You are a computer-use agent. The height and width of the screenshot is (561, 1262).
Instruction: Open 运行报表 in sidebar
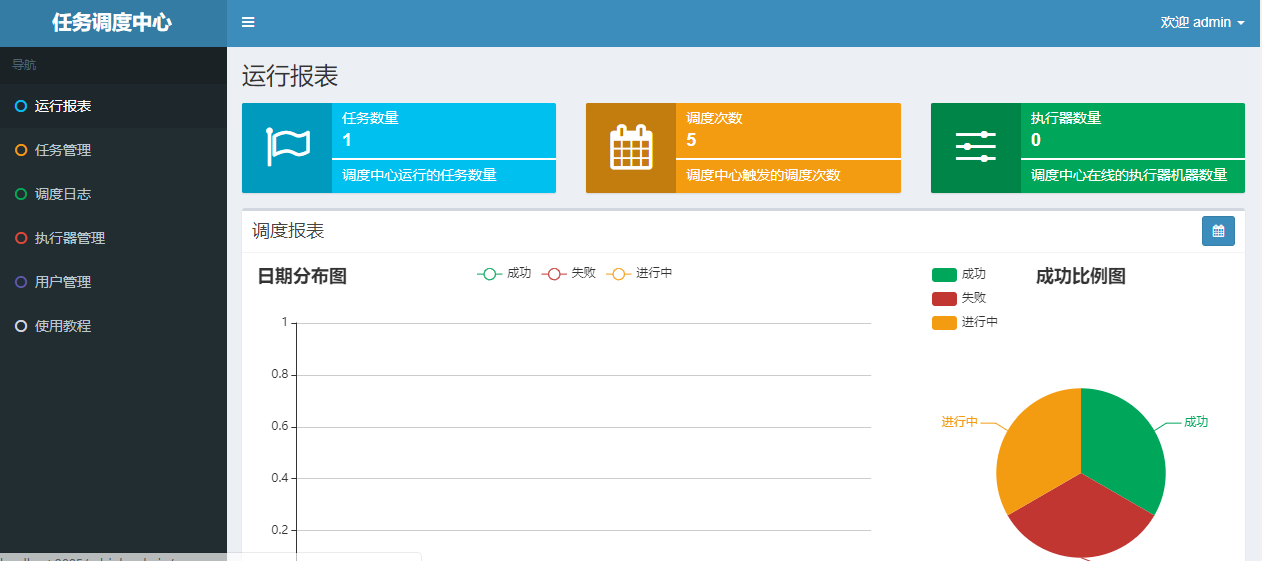(113, 106)
